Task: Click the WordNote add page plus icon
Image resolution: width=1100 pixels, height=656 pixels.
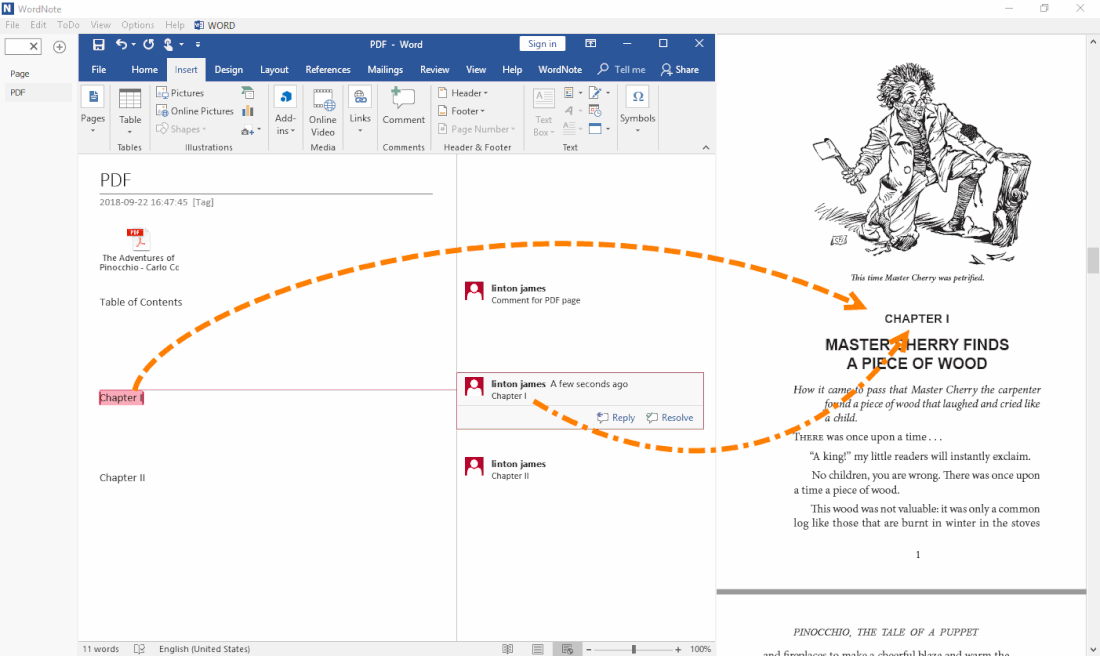Action: coord(60,47)
